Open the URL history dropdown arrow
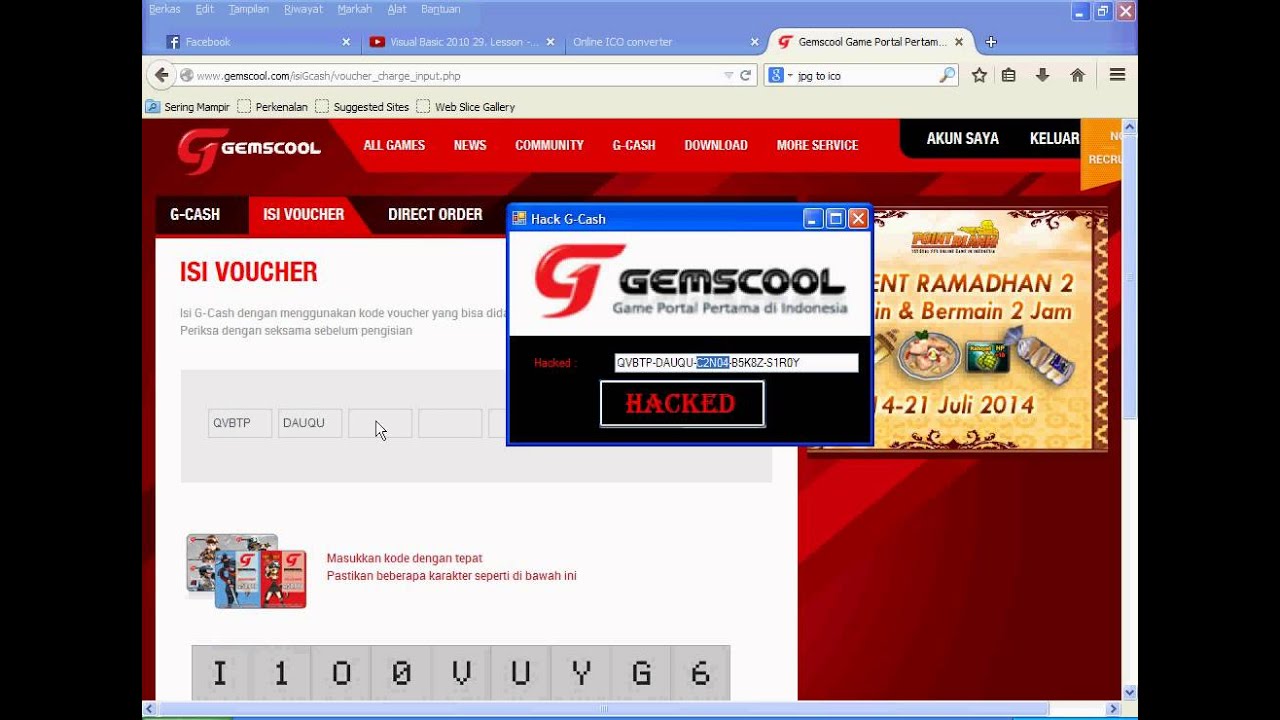 pyautogui.click(x=728, y=75)
